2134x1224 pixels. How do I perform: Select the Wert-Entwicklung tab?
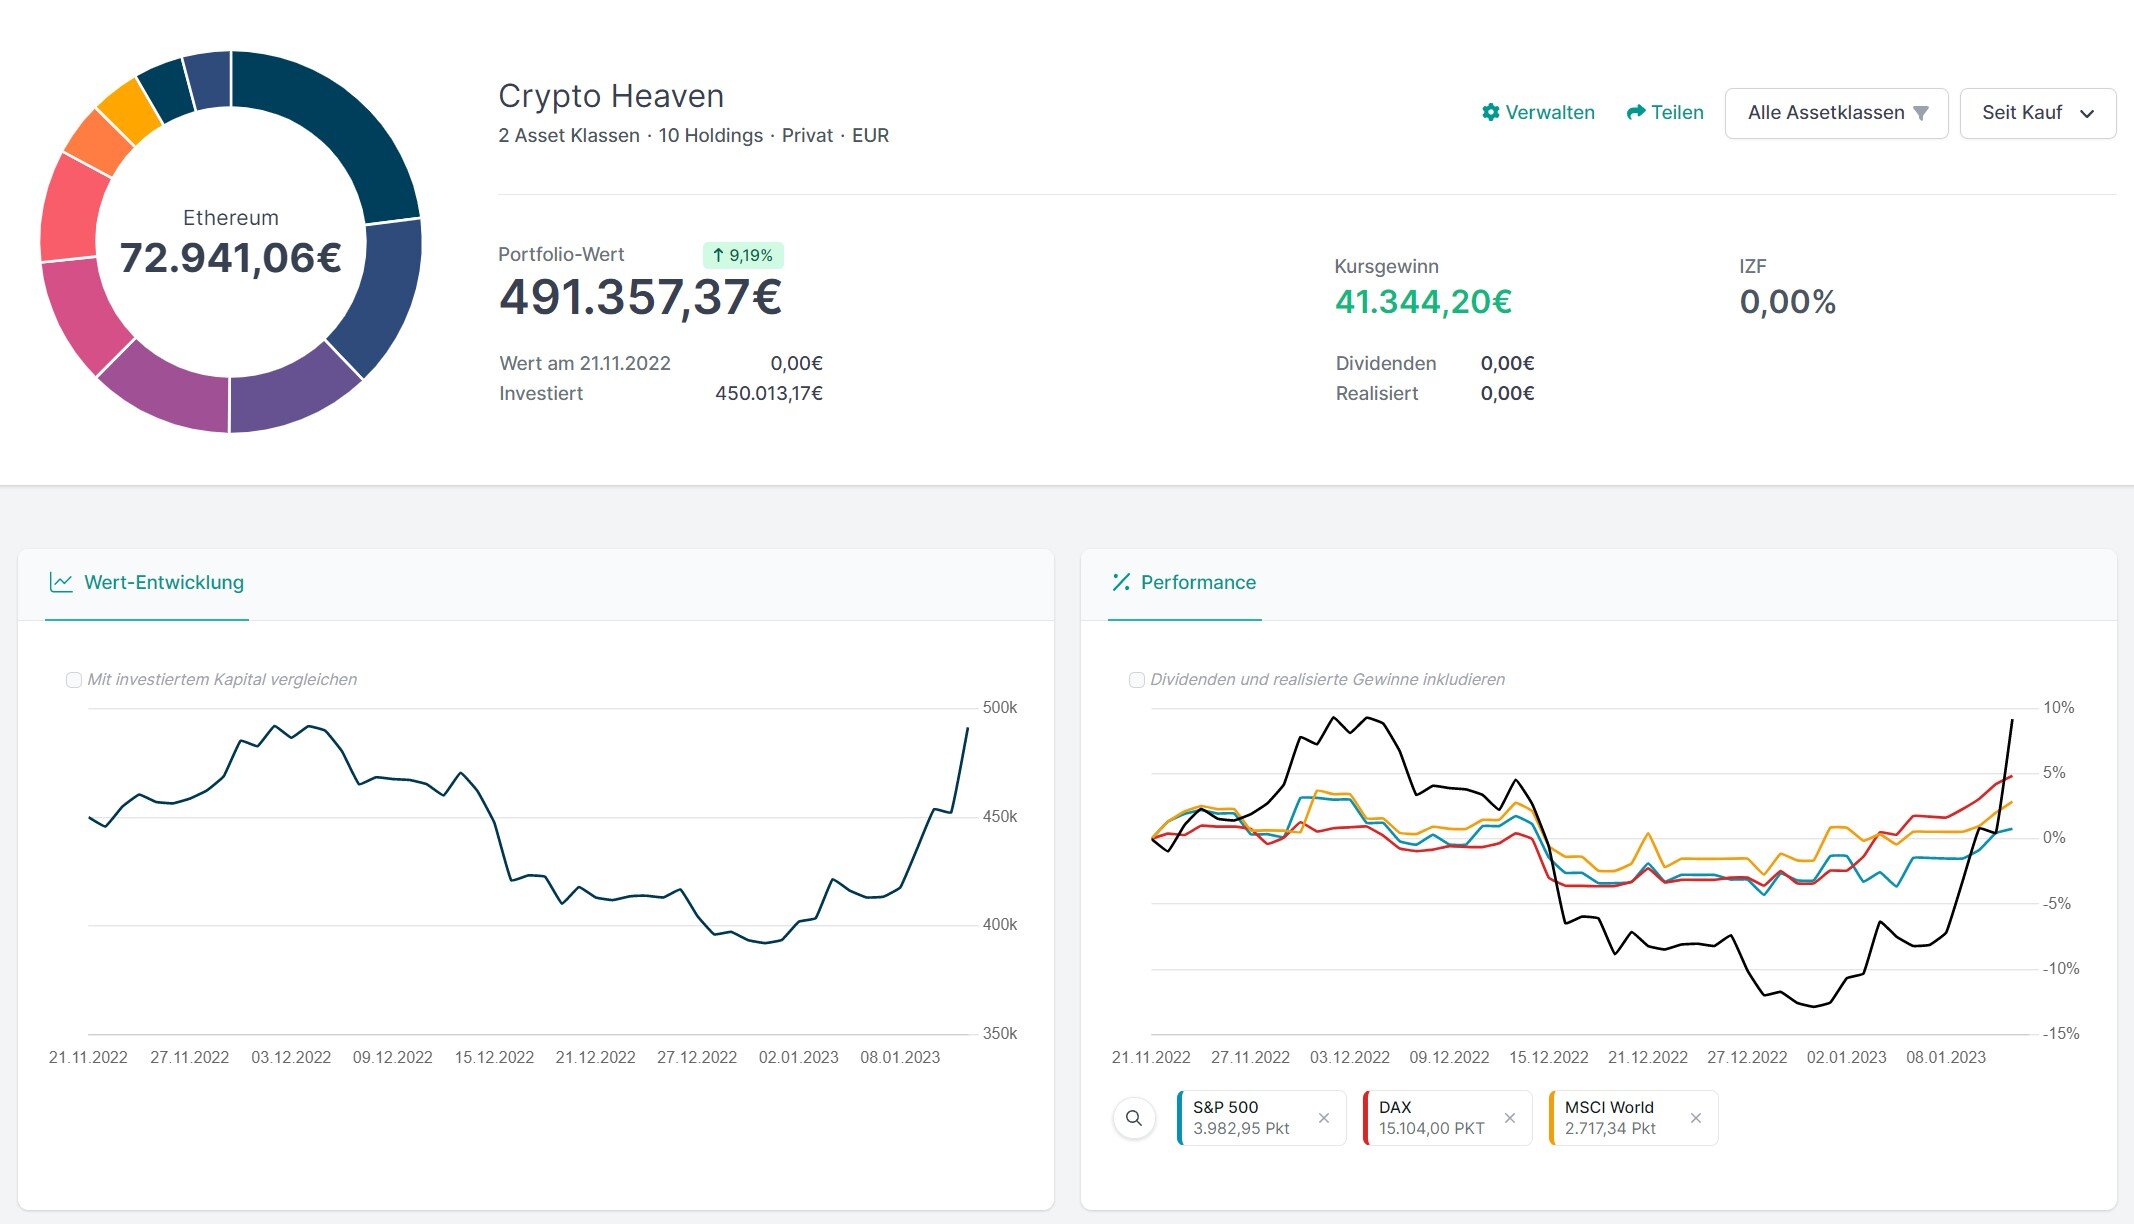tap(163, 582)
